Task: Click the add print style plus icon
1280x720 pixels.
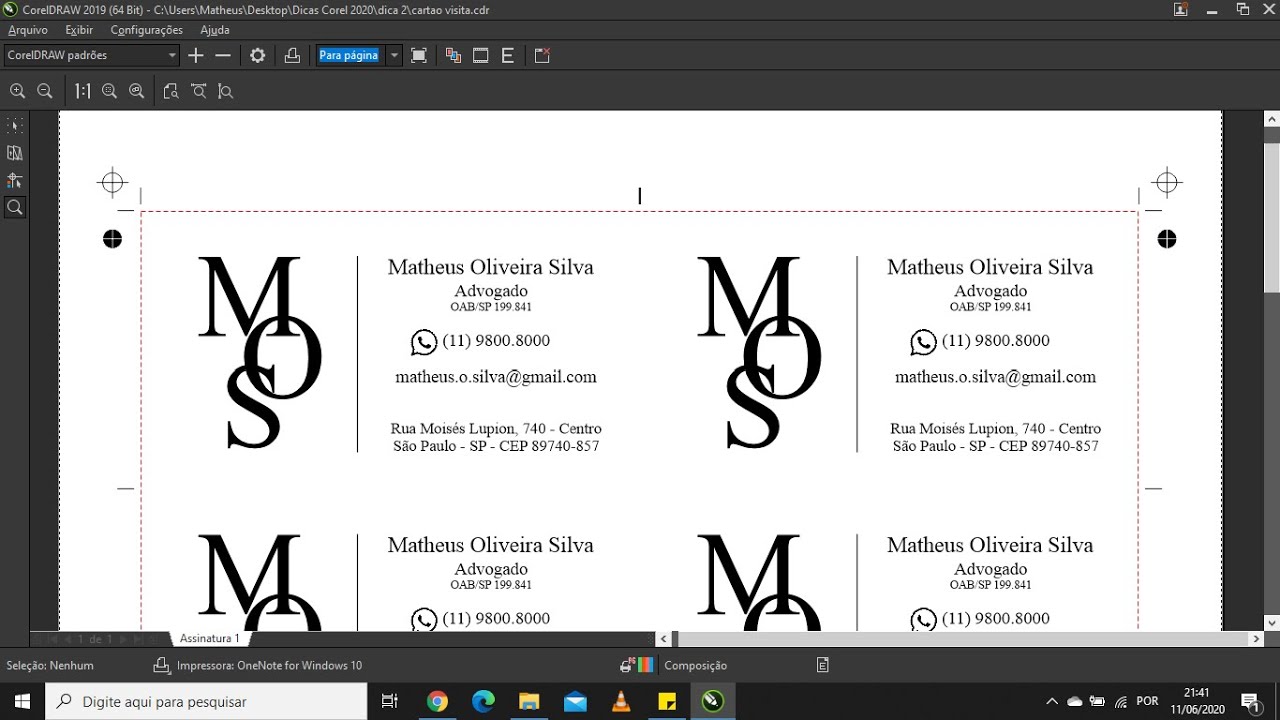Action: click(196, 56)
